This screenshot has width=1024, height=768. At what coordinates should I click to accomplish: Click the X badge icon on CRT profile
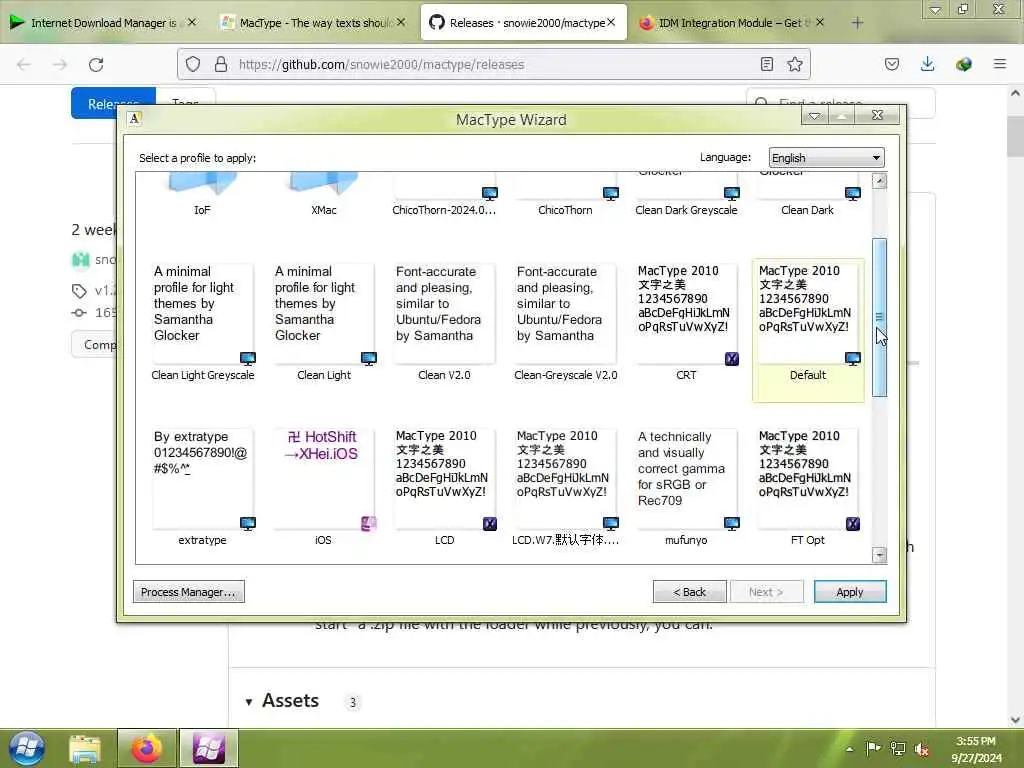pos(732,359)
